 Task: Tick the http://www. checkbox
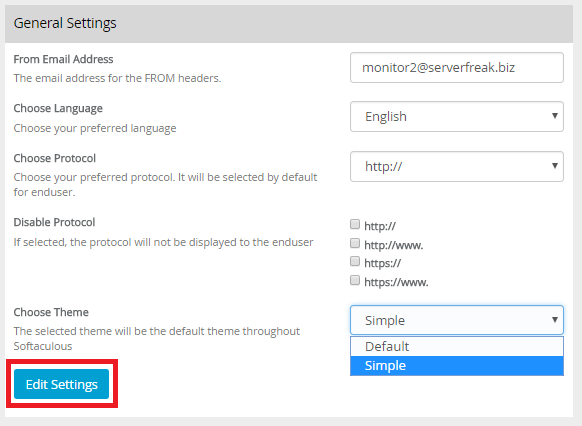(x=355, y=243)
